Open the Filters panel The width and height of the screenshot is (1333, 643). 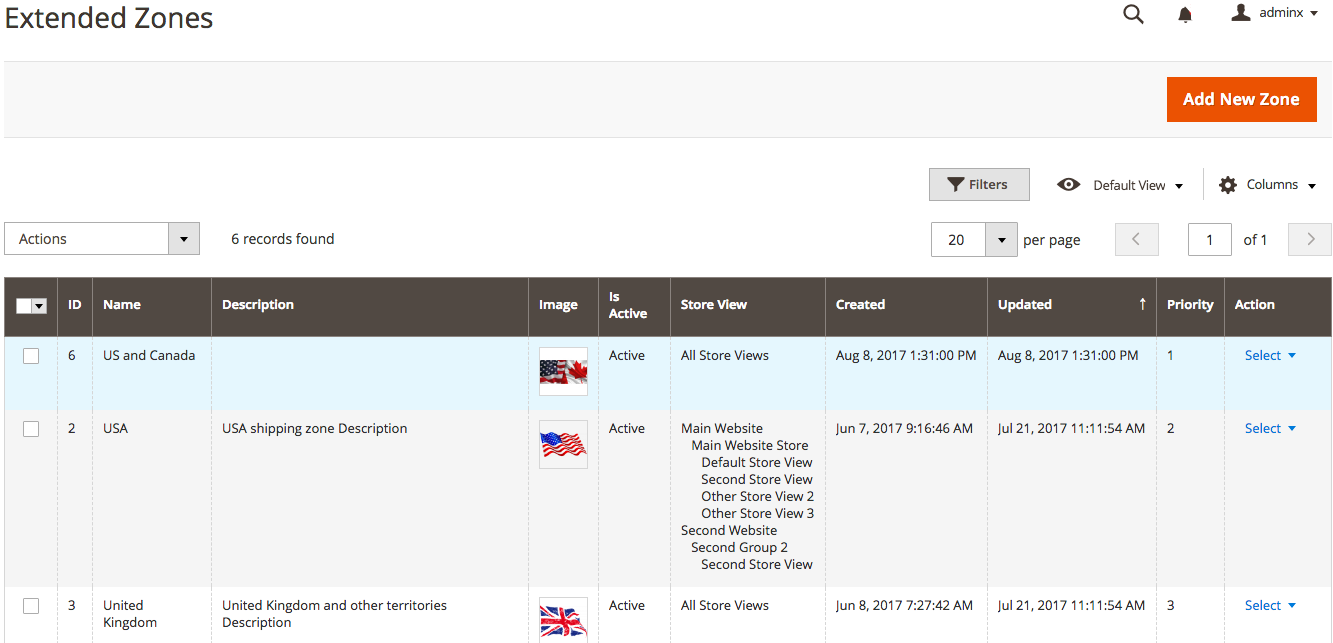tap(979, 184)
